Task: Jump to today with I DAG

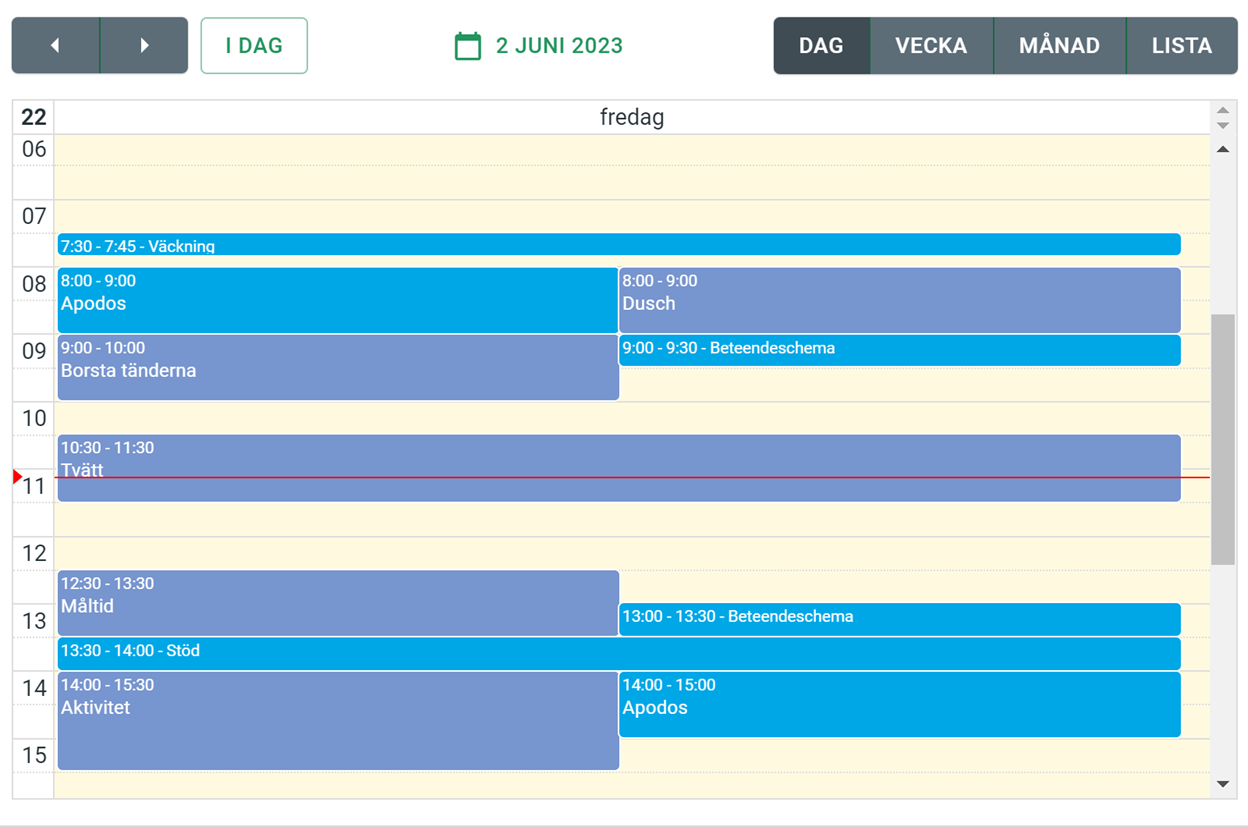Action: pyautogui.click(x=254, y=45)
